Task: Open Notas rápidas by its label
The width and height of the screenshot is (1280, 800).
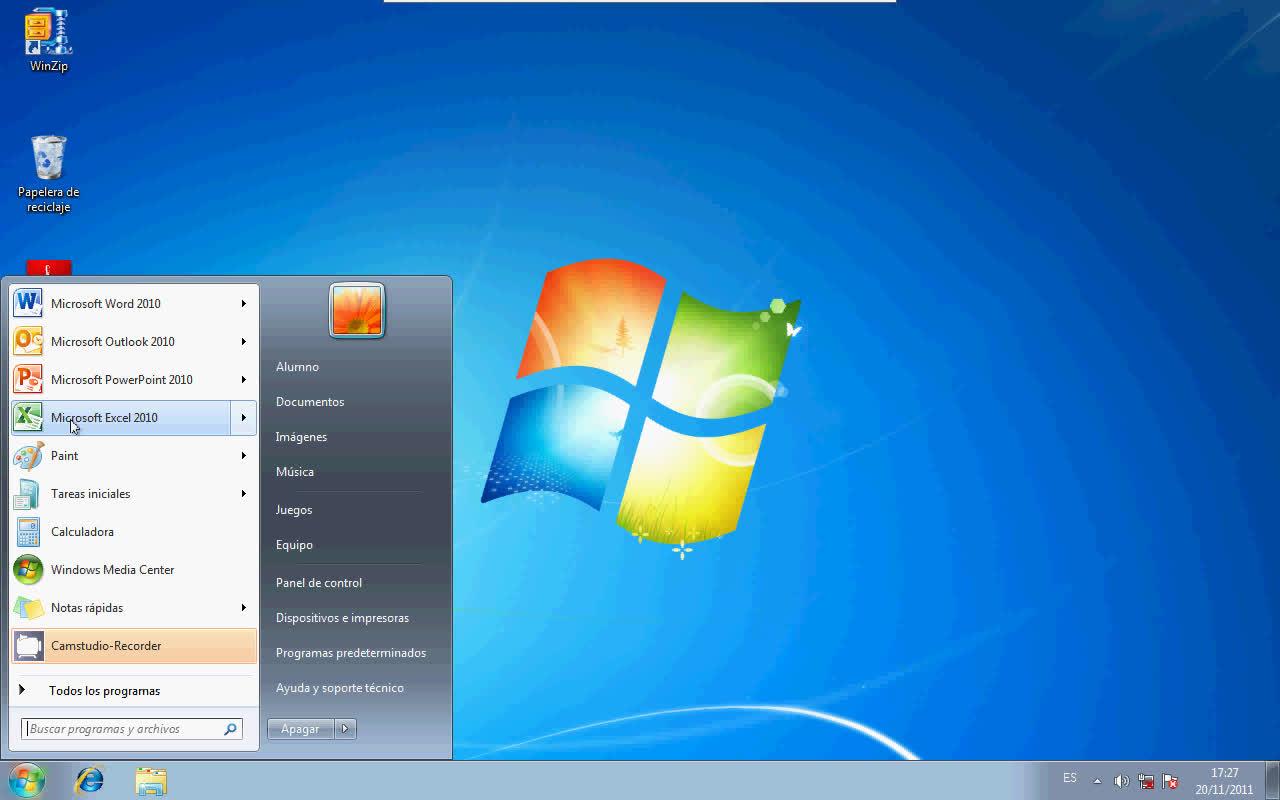Action: point(87,608)
